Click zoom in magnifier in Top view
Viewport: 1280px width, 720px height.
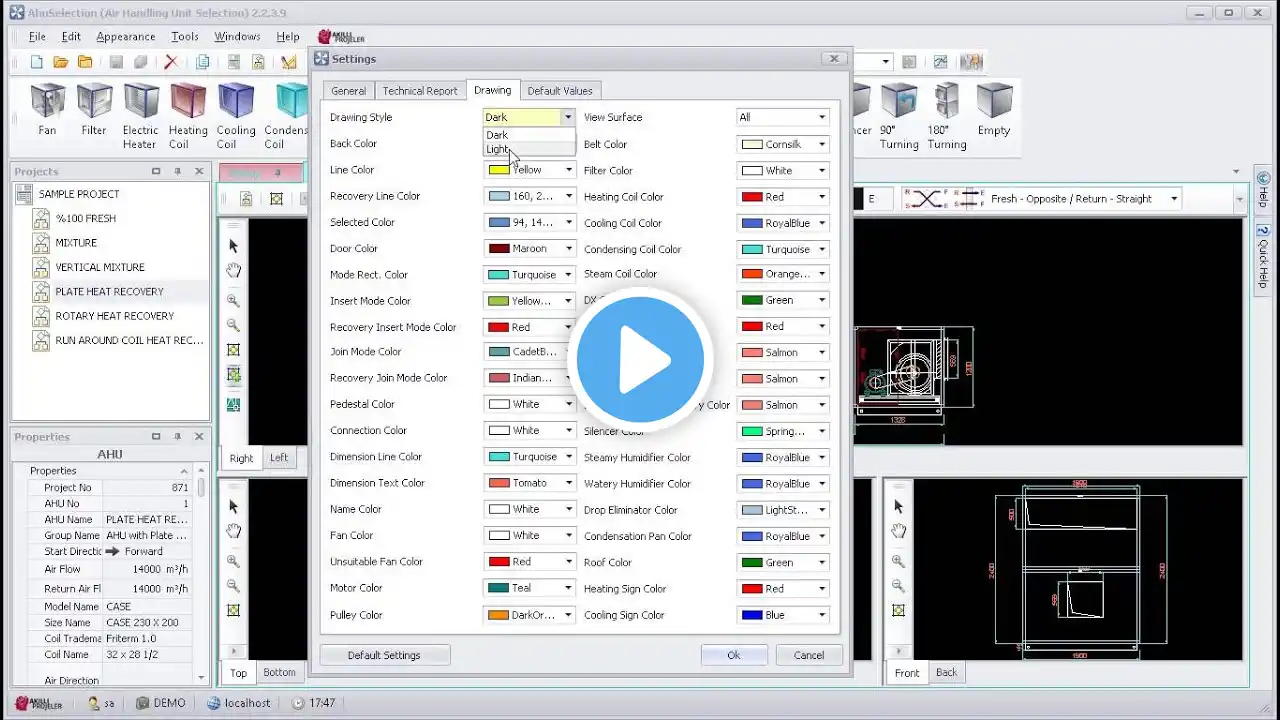point(233,561)
